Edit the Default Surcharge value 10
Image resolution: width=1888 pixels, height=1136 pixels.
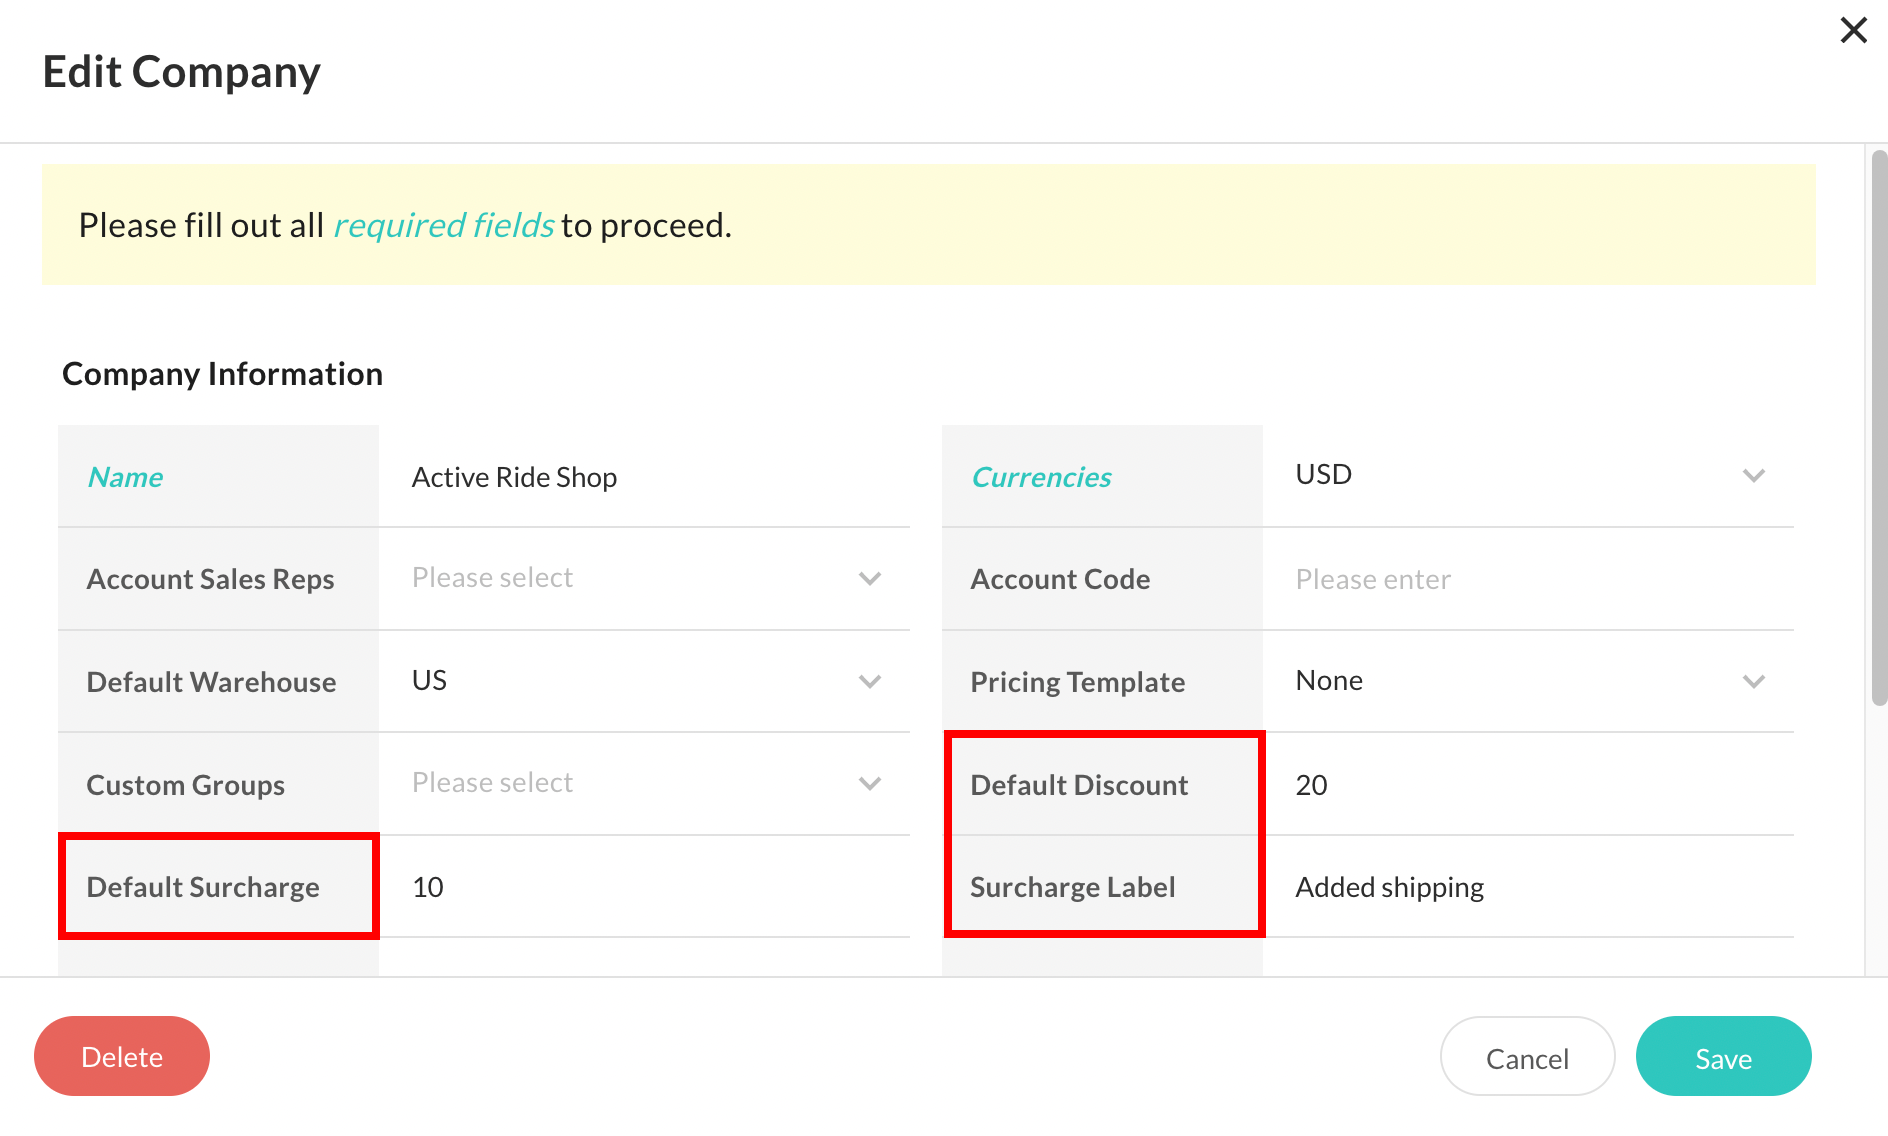point(644,887)
